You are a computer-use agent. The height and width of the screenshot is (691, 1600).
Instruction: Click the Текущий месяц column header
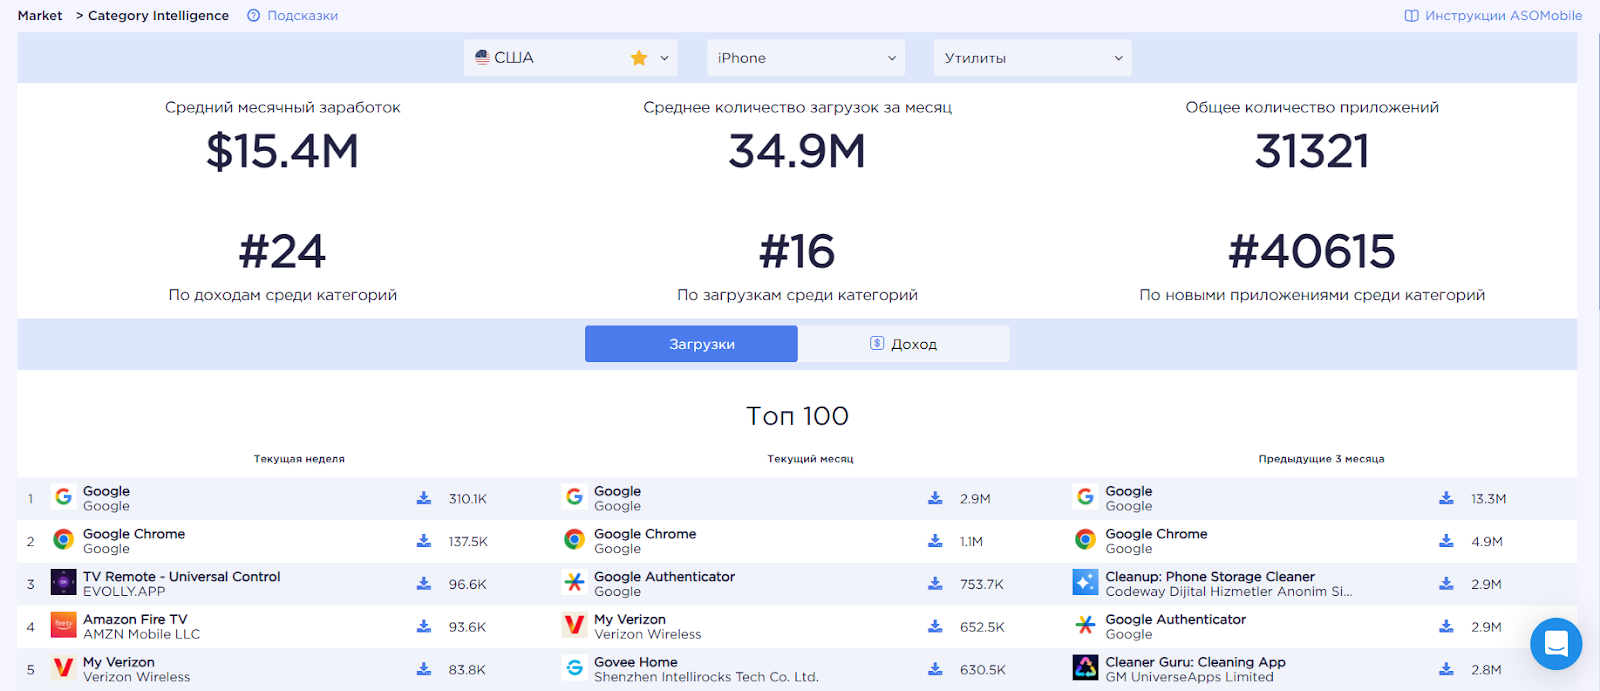click(x=810, y=459)
